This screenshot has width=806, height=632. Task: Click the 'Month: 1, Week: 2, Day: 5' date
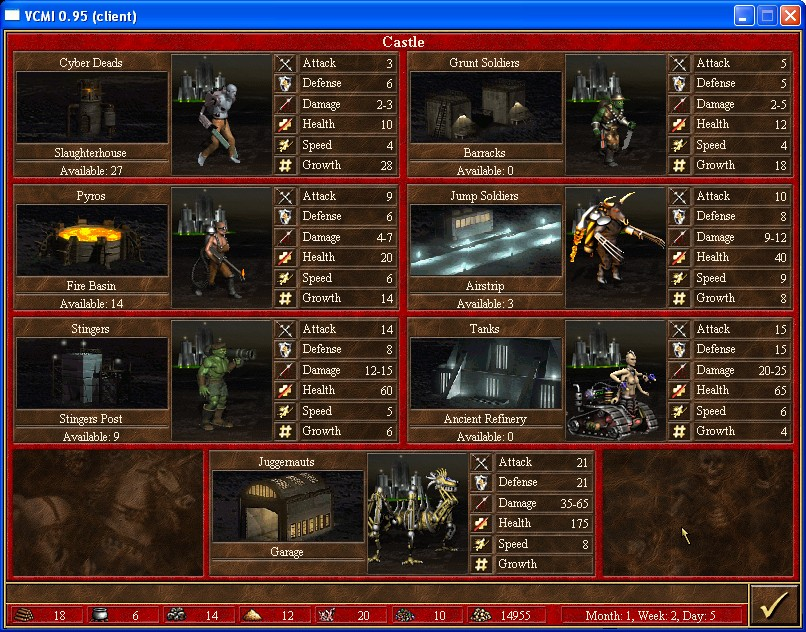point(650,616)
